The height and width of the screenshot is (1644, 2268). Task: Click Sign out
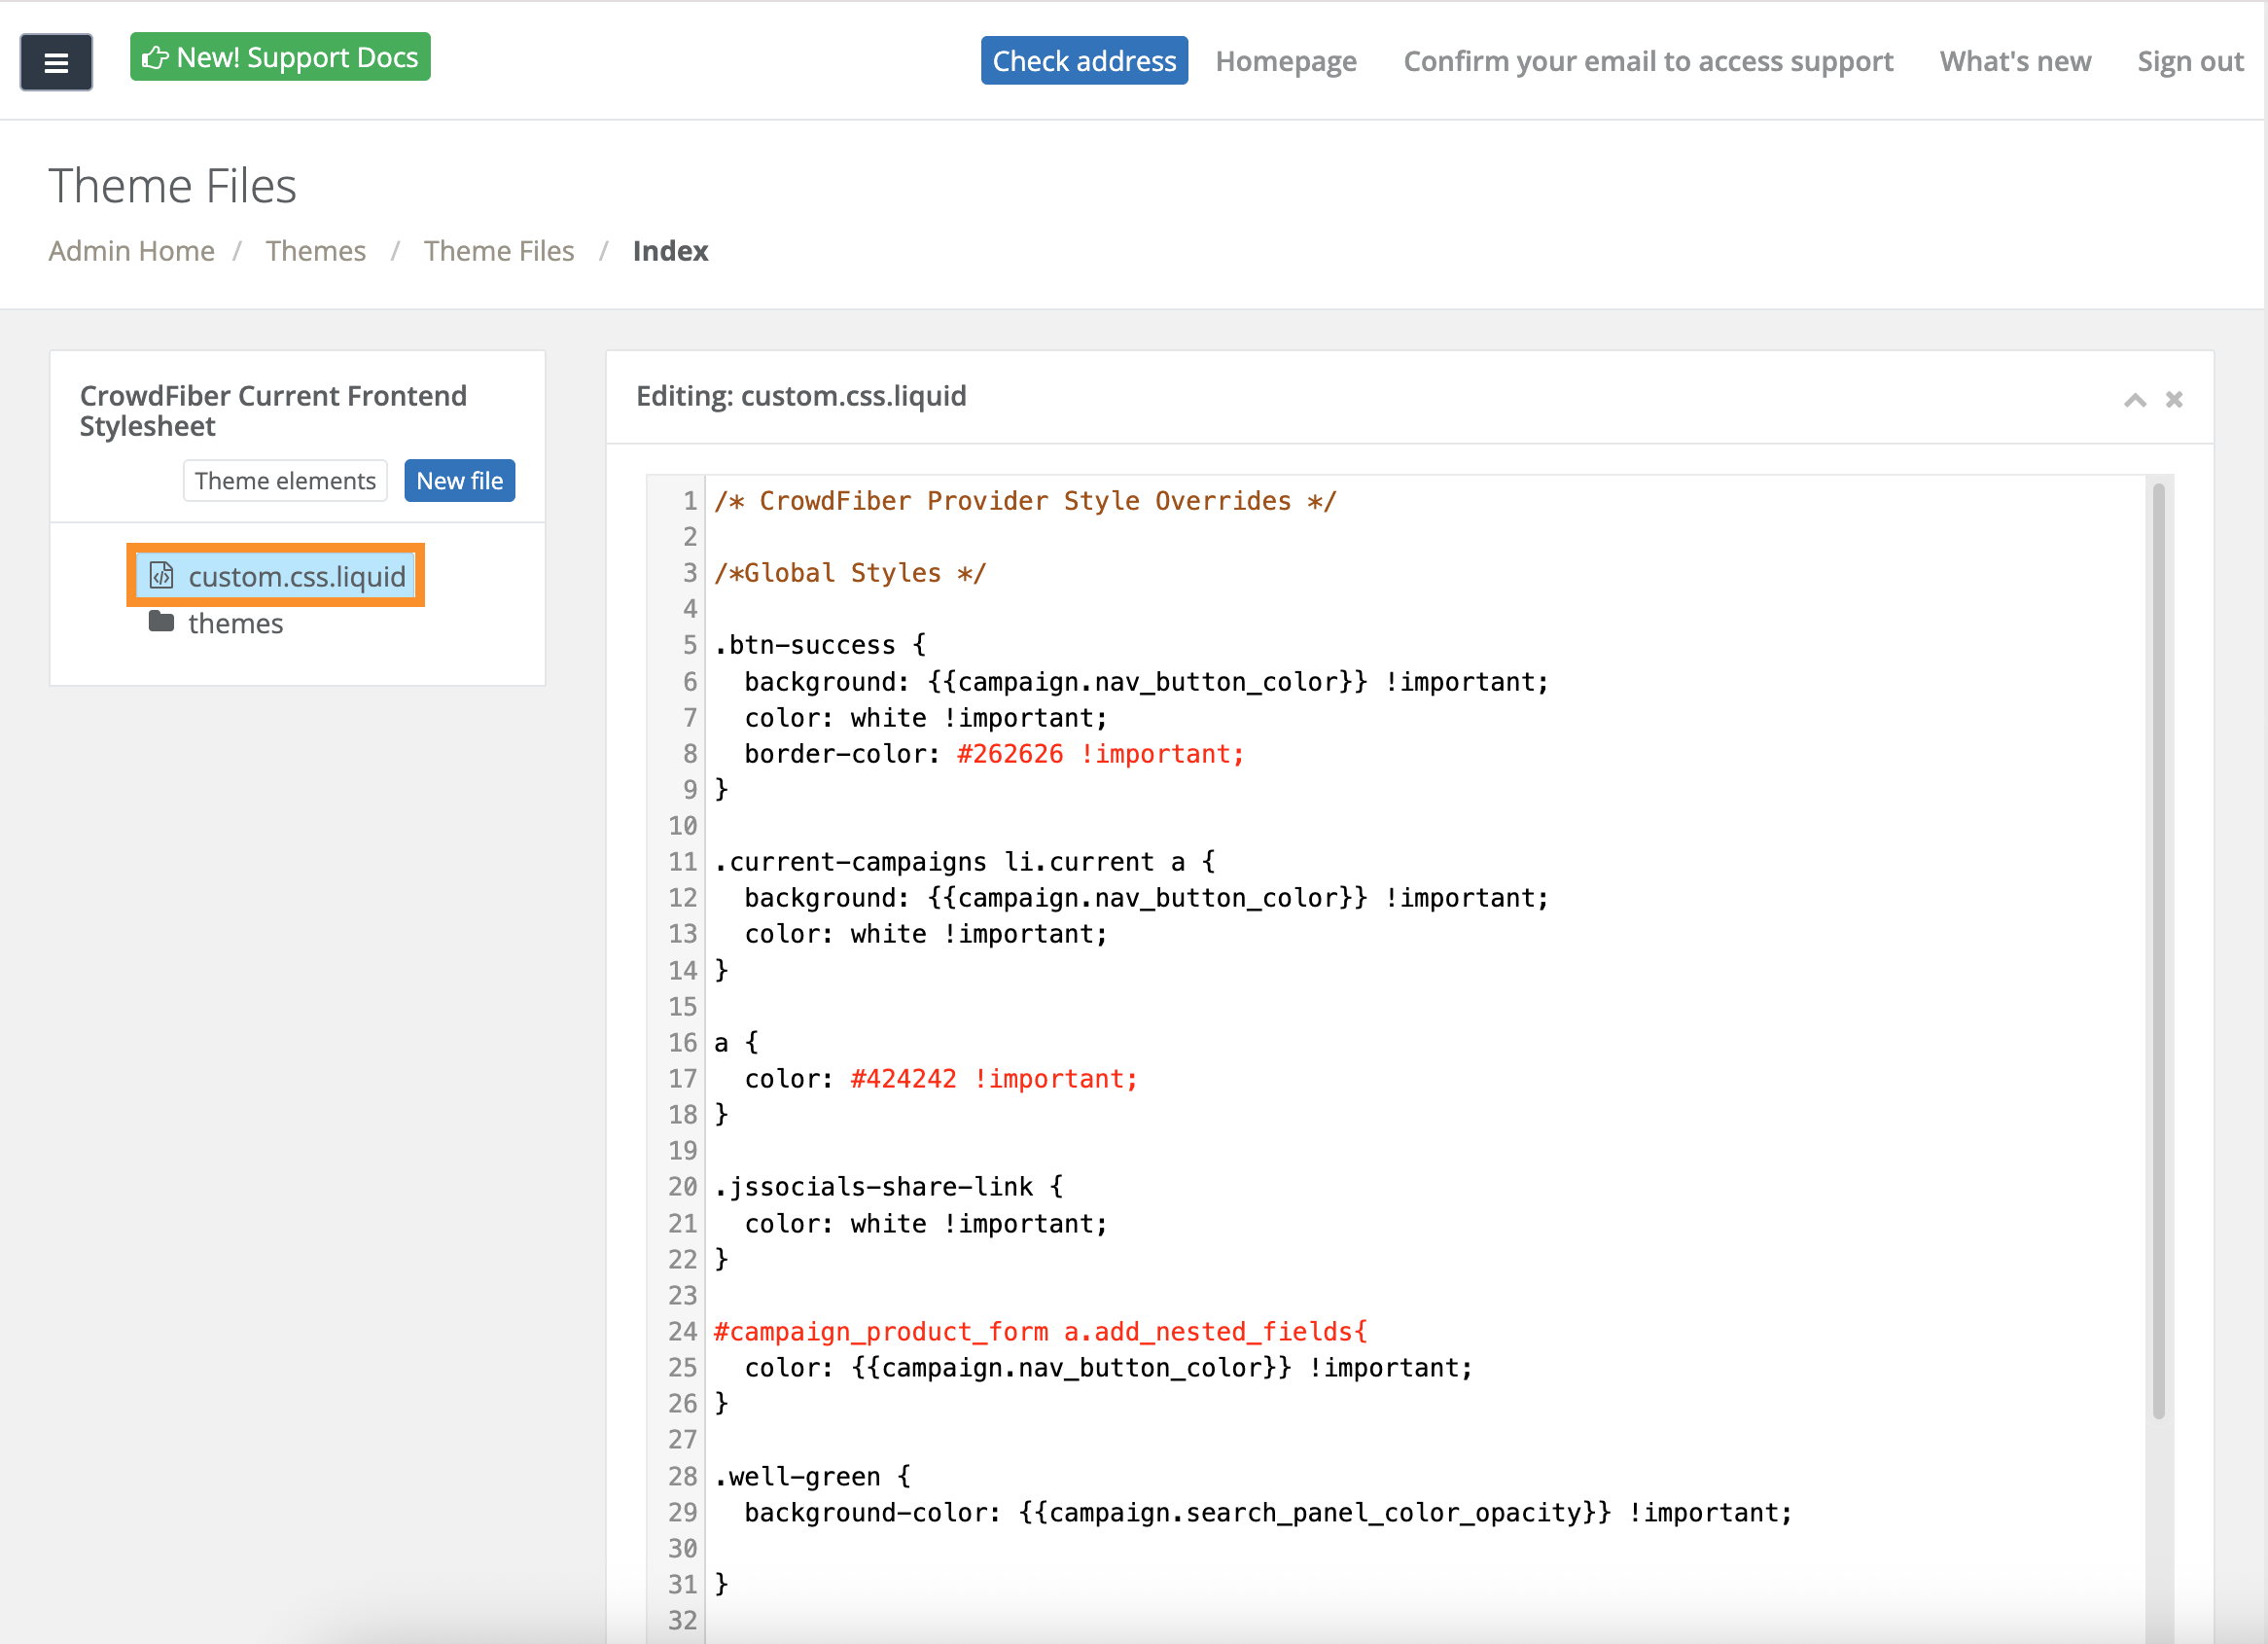click(x=2189, y=62)
